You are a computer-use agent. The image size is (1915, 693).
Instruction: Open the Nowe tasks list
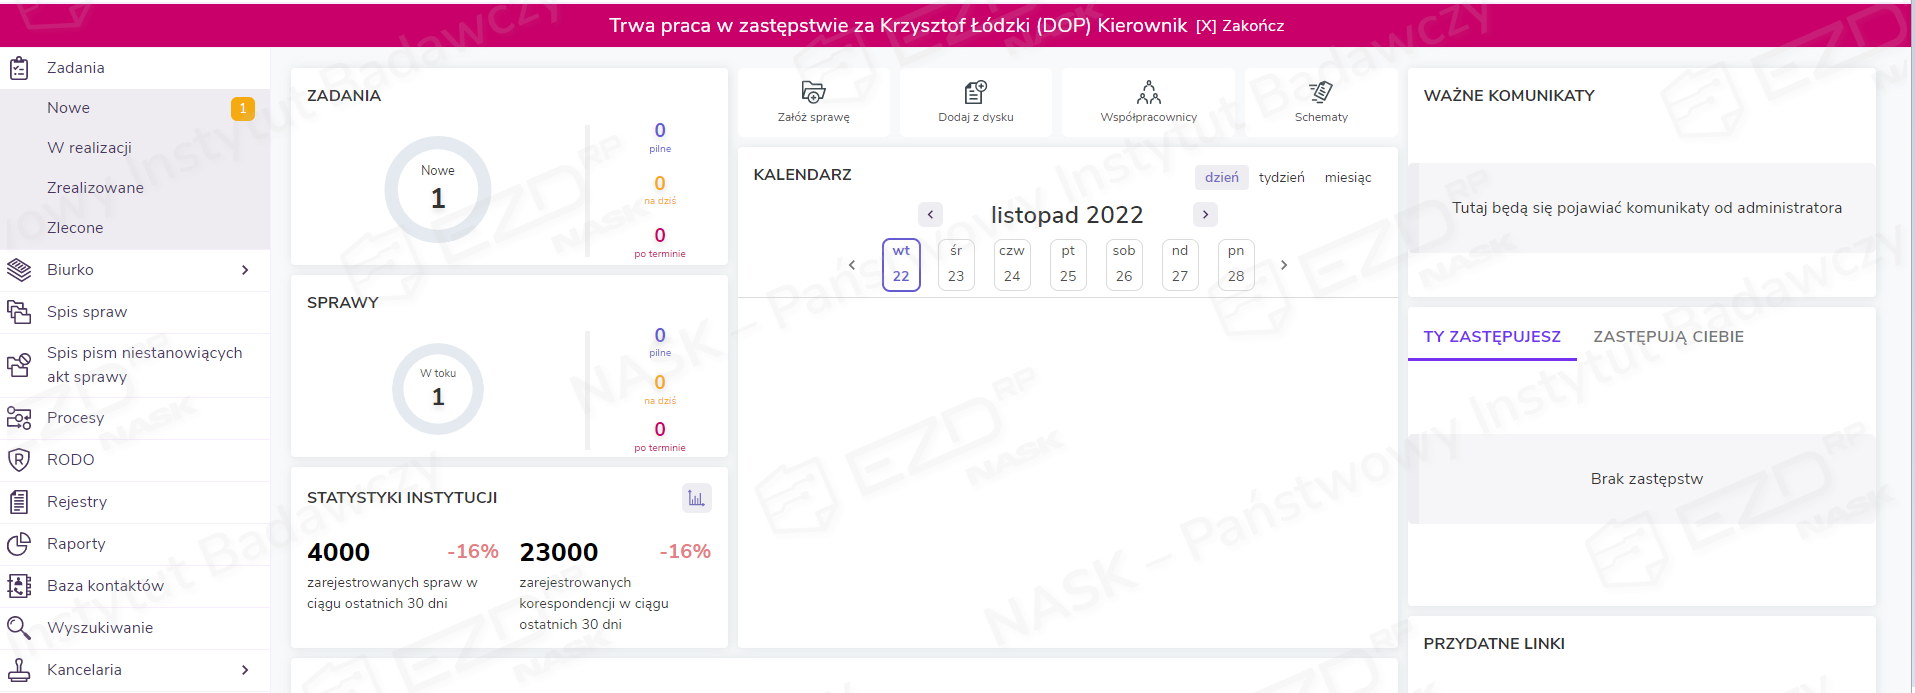click(68, 108)
